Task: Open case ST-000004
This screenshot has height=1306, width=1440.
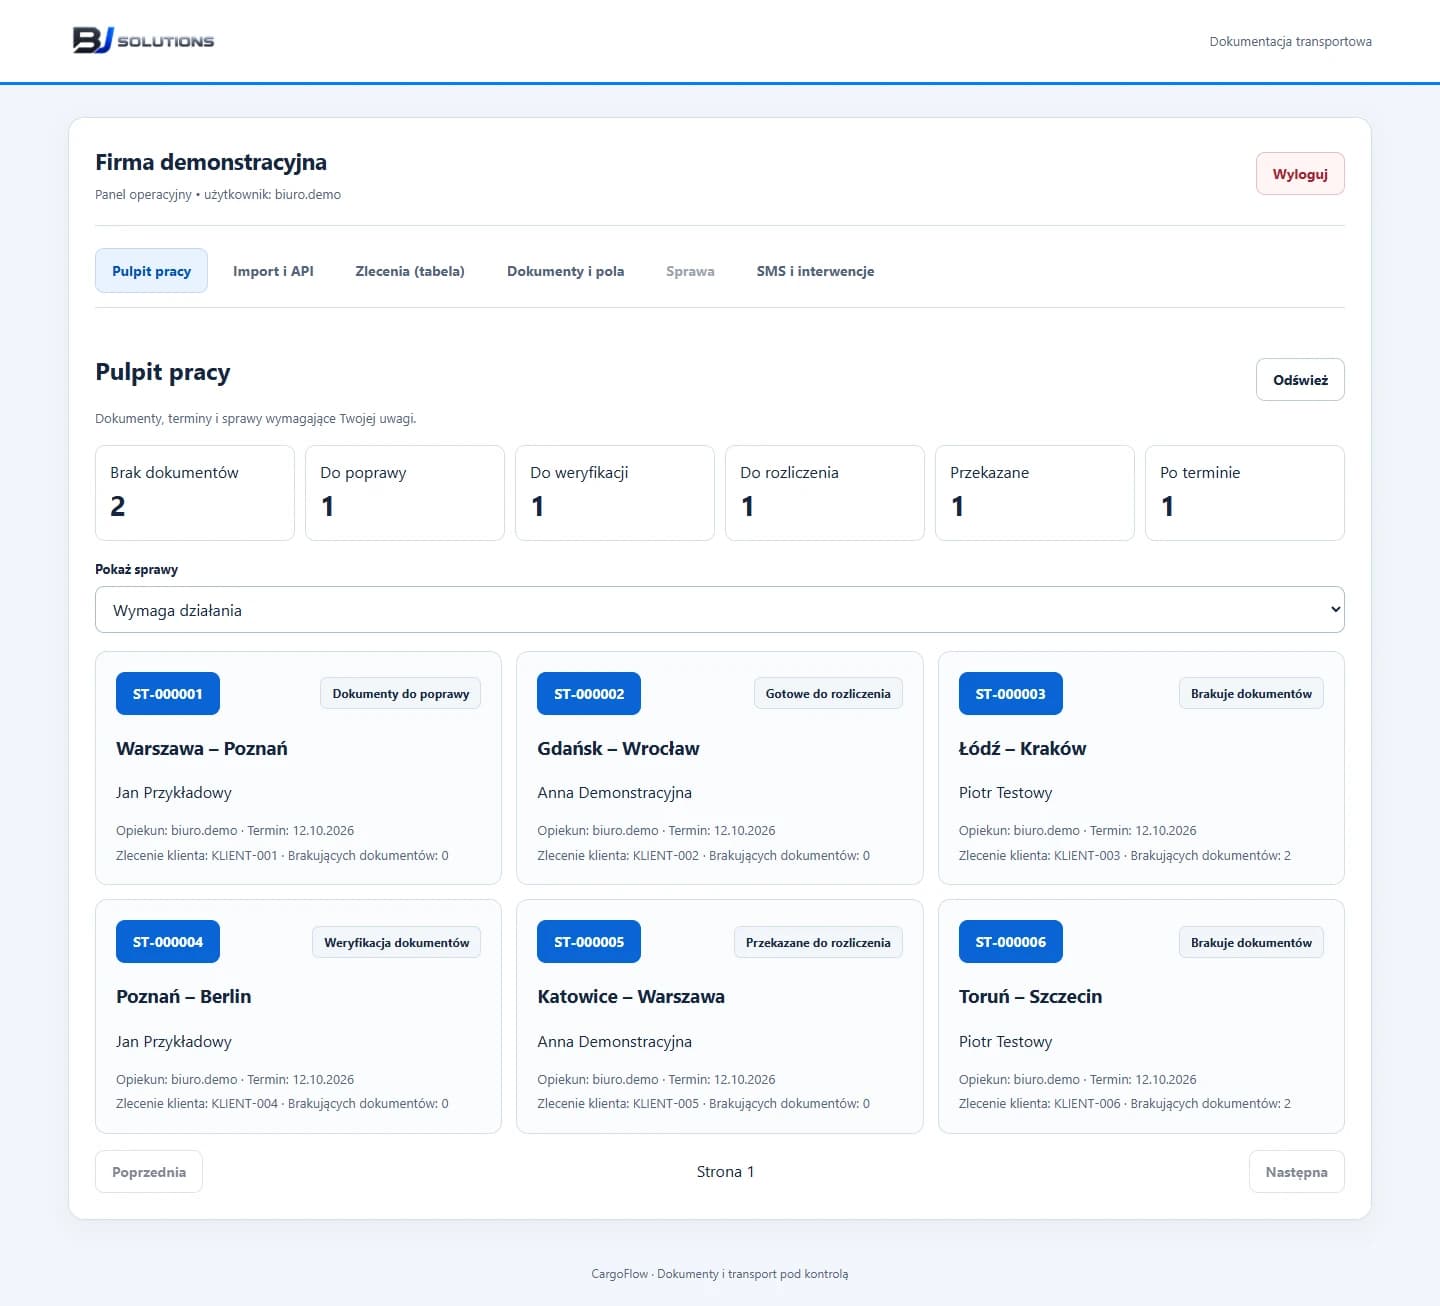Action: [168, 942]
